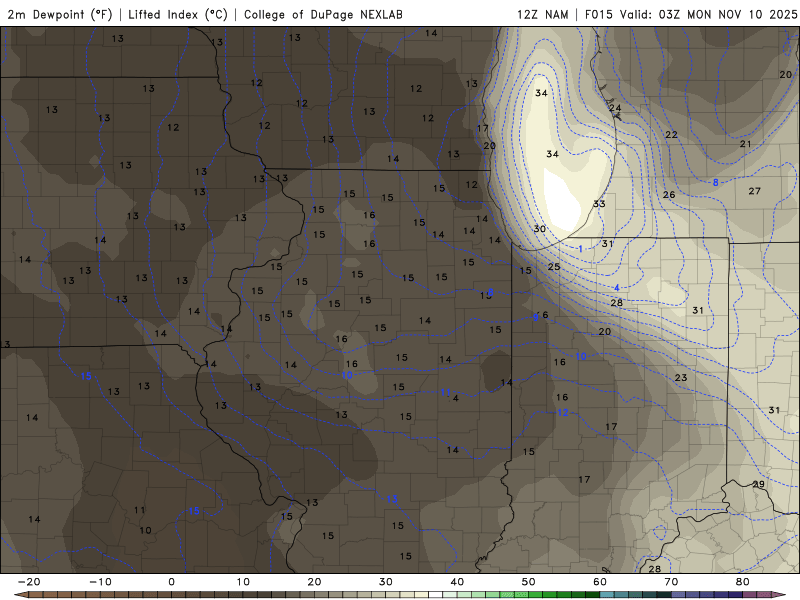Screen dimensions: 800x600
Task: Click the "80" color scale label
Action: coord(743,582)
